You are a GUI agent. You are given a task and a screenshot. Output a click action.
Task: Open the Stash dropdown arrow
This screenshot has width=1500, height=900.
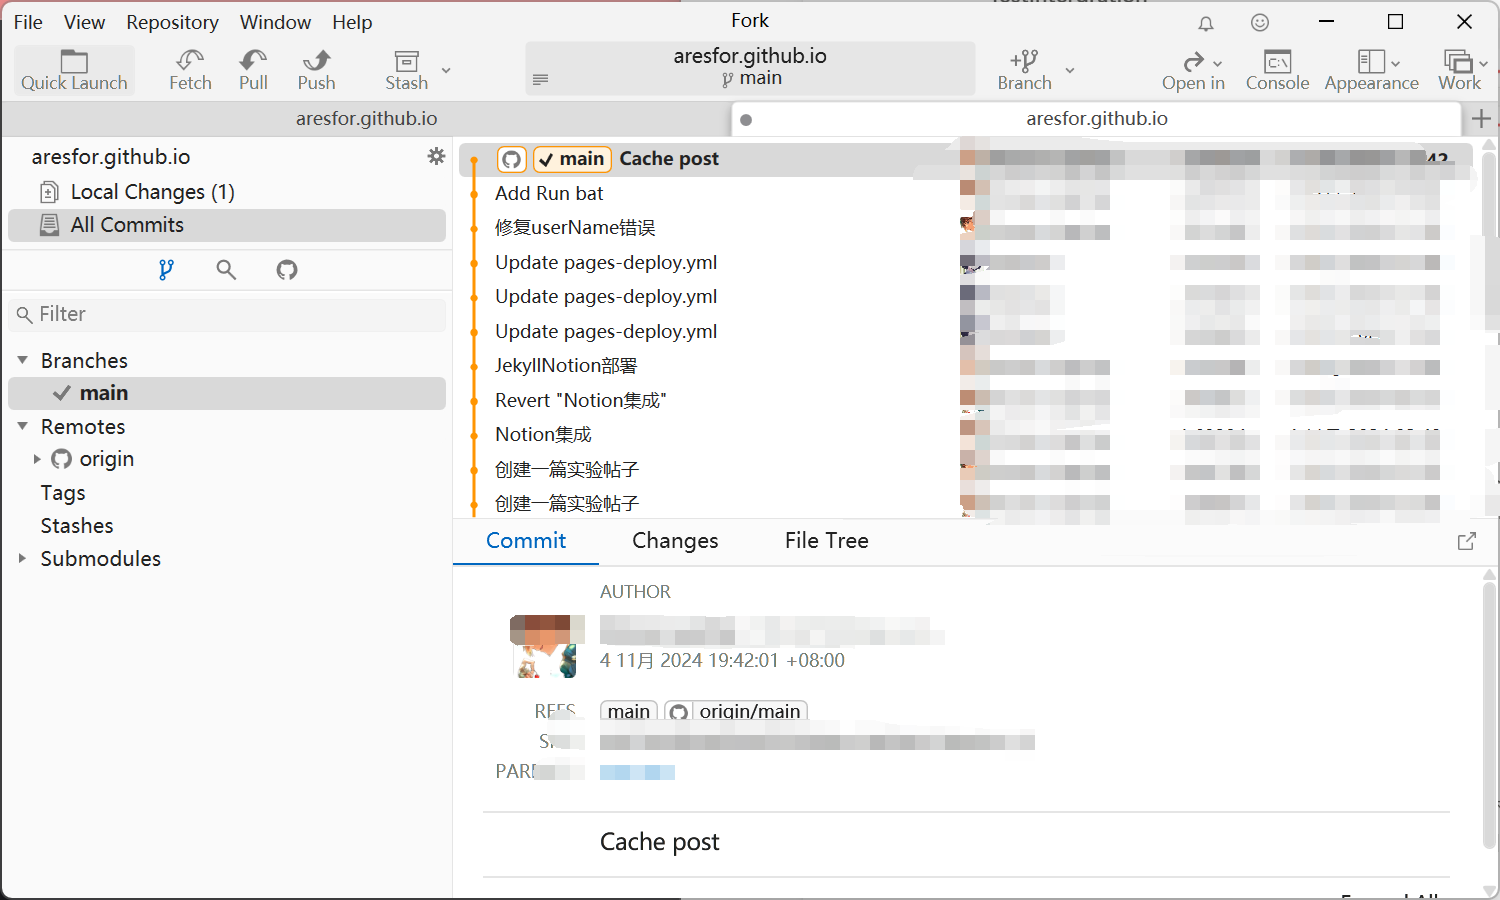pyautogui.click(x=446, y=70)
